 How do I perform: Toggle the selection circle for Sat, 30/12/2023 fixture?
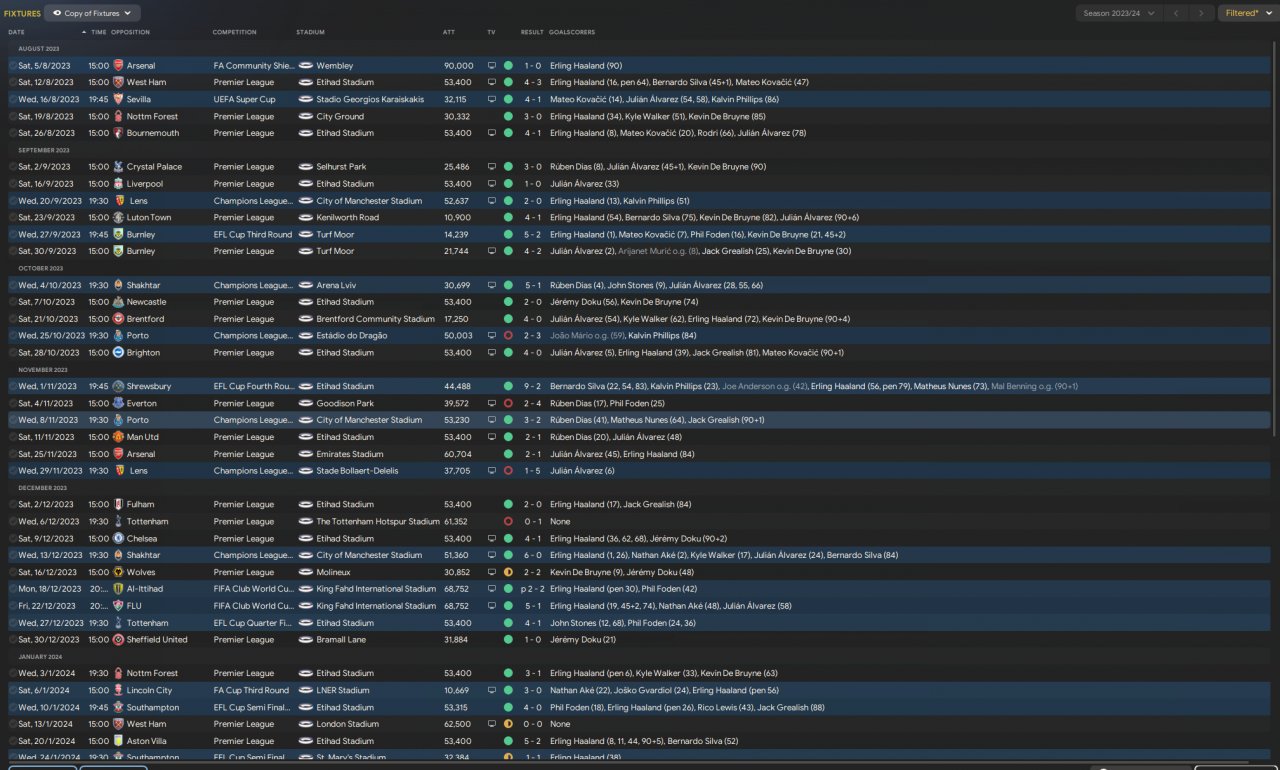13,640
